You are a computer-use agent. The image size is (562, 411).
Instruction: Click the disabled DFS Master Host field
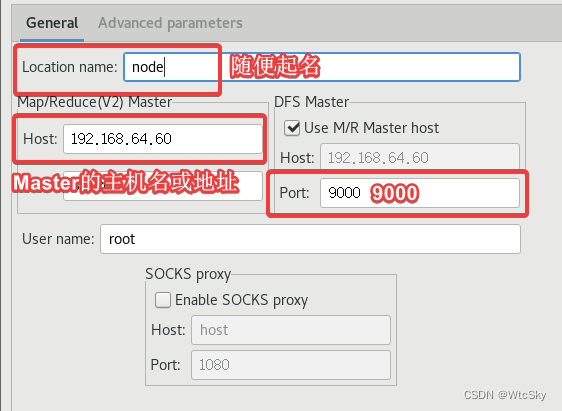(420, 158)
